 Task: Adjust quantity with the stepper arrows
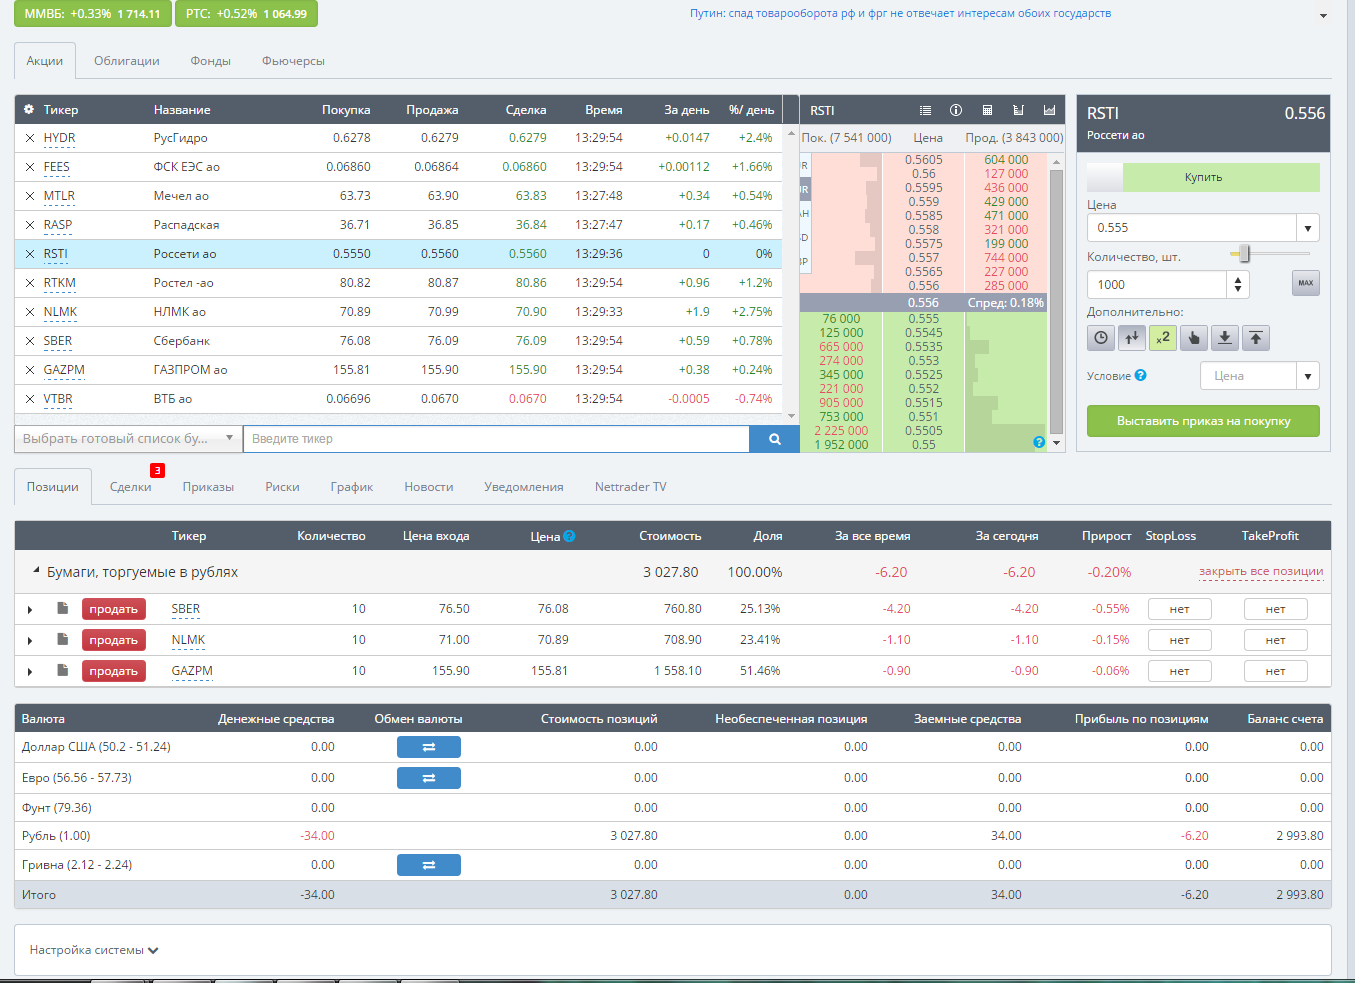pos(1239,285)
